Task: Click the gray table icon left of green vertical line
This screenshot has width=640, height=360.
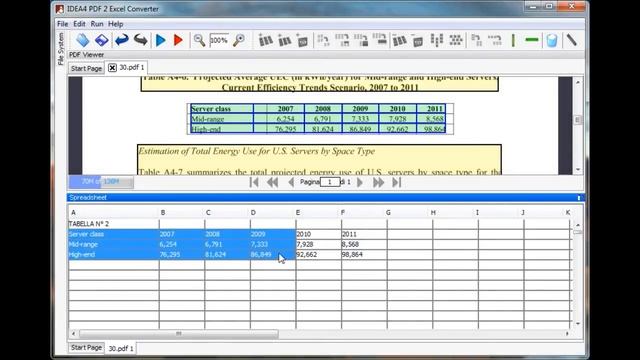Action: pos(495,40)
